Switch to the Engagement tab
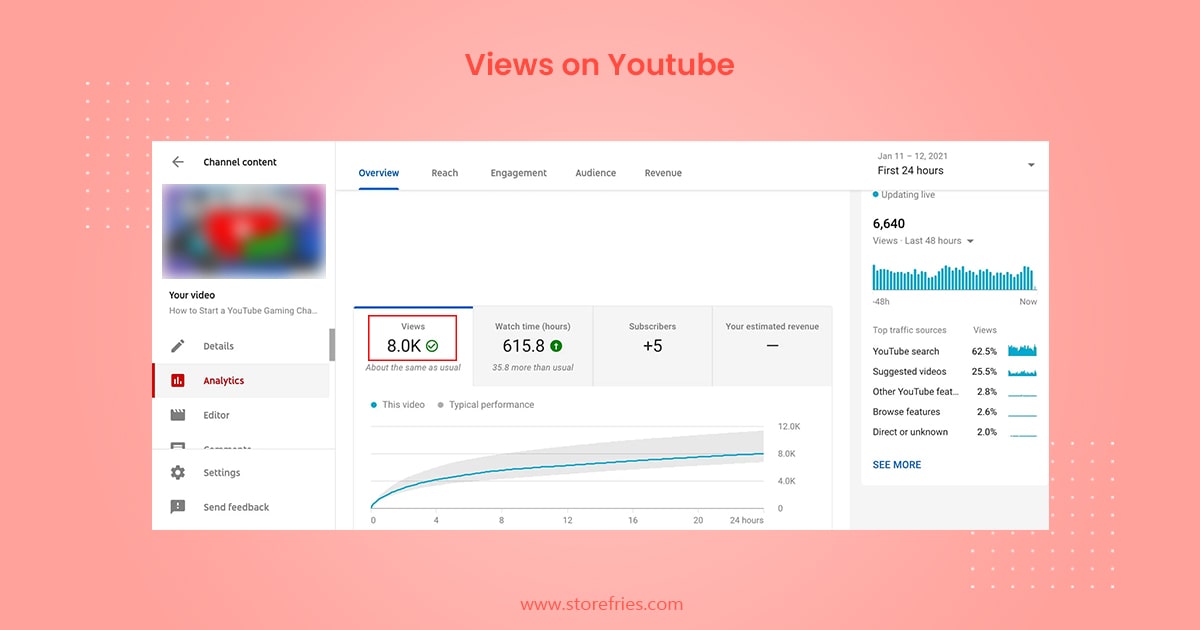Image resolution: width=1200 pixels, height=630 pixels. click(x=518, y=173)
